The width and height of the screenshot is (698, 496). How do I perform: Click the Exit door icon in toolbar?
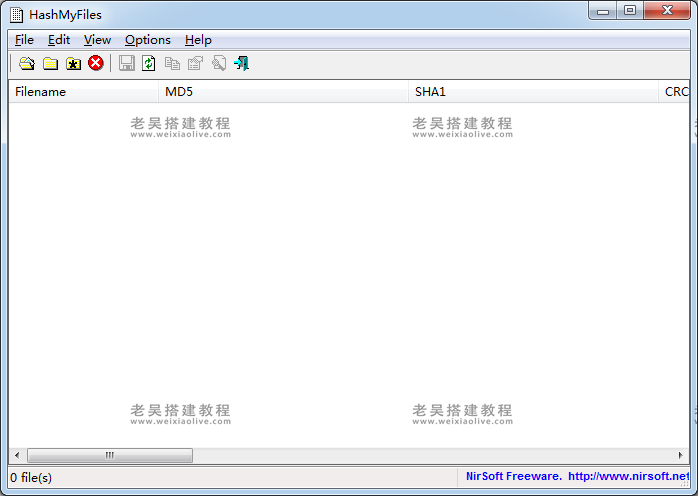point(241,64)
